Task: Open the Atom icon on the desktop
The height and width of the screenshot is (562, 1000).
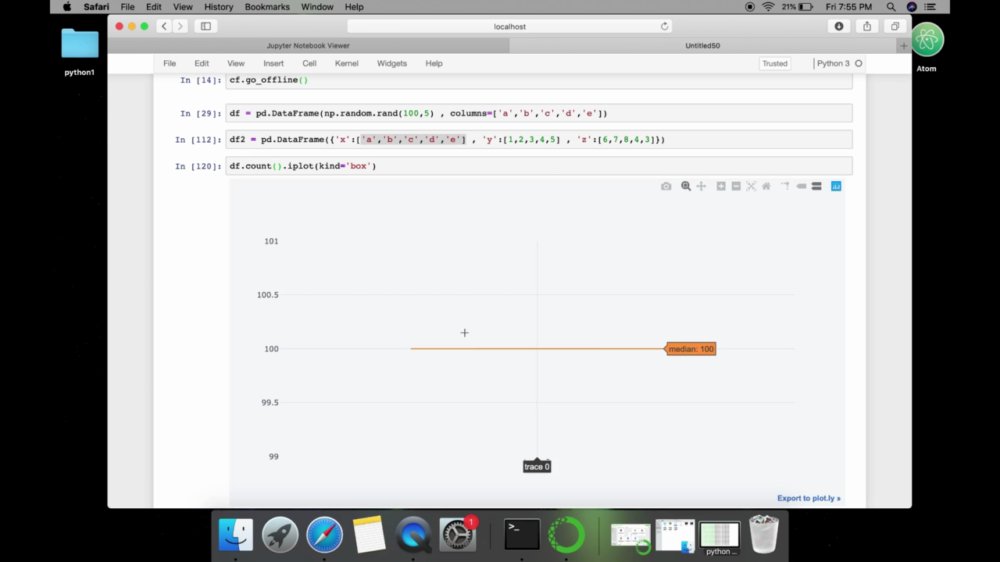Action: click(x=927, y=40)
